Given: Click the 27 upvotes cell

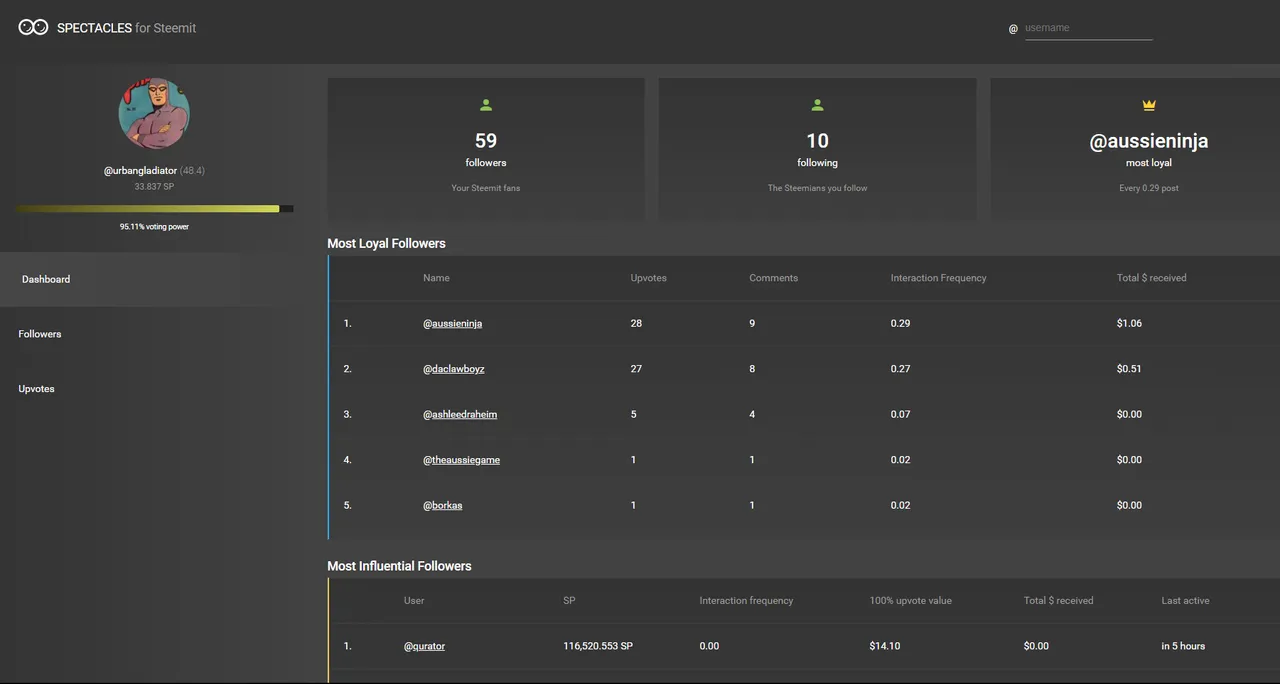Looking at the screenshot, I should click(x=636, y=369).
